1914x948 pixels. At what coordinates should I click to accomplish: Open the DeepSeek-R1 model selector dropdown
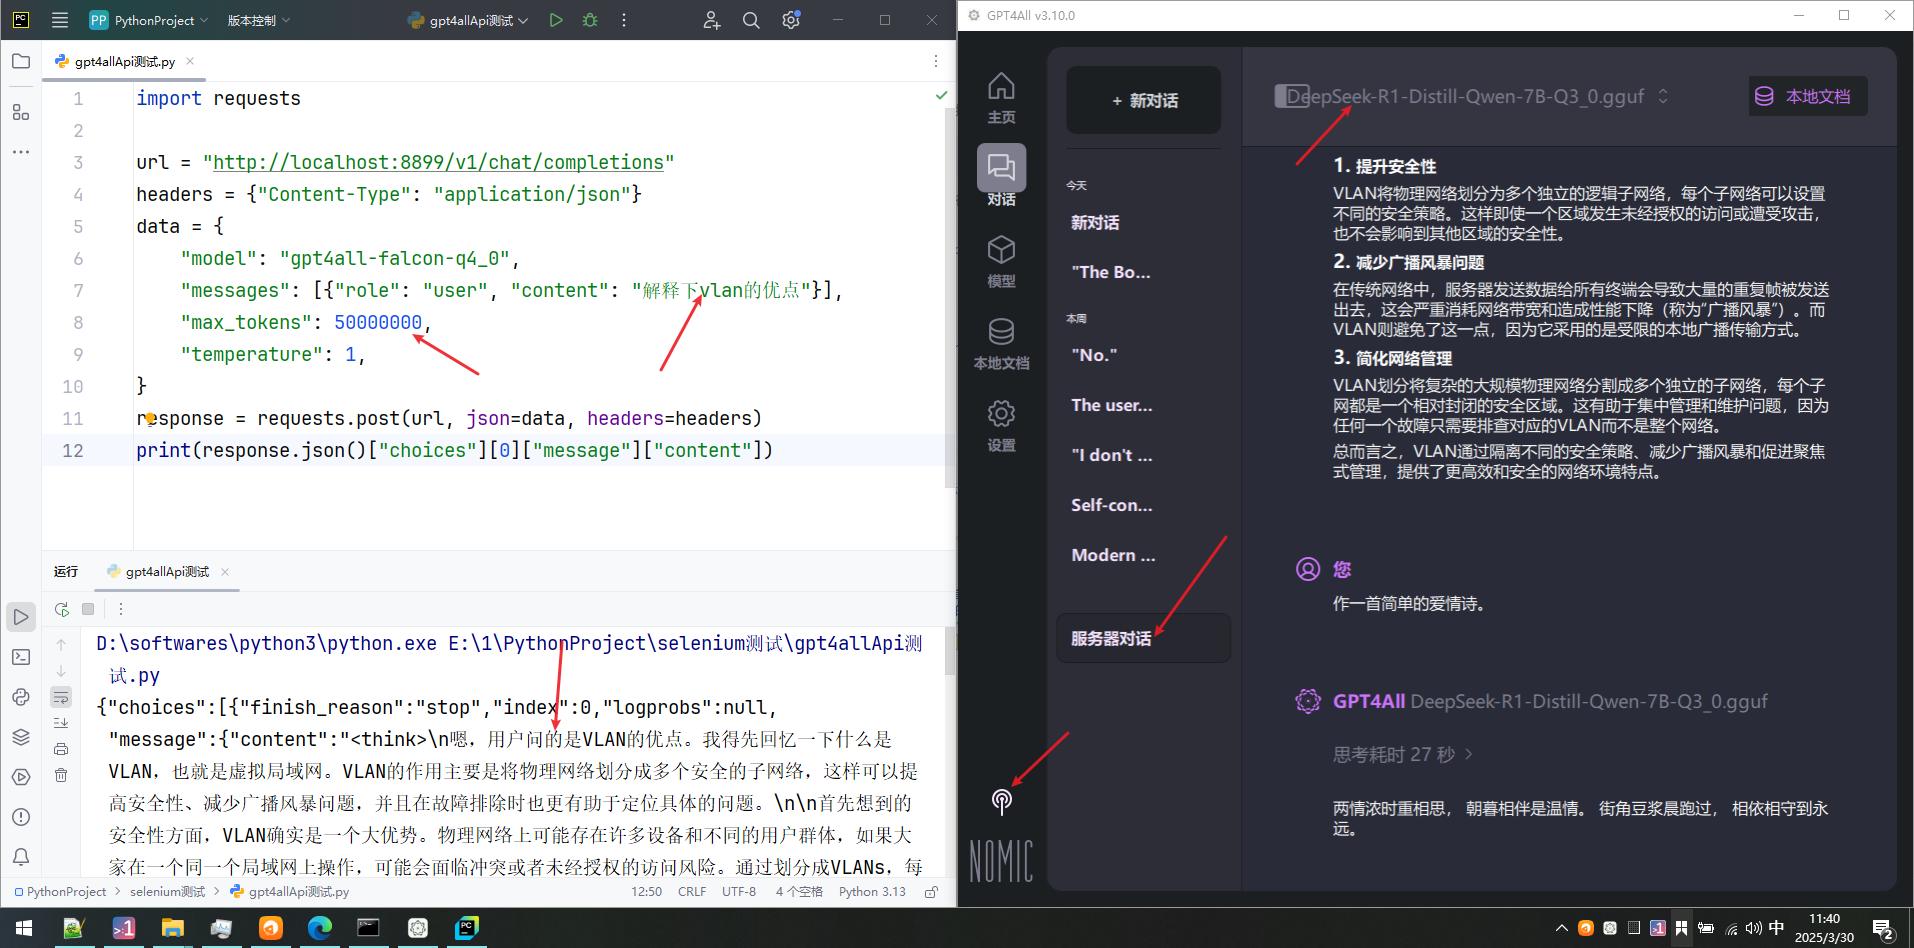(1477, 96)
